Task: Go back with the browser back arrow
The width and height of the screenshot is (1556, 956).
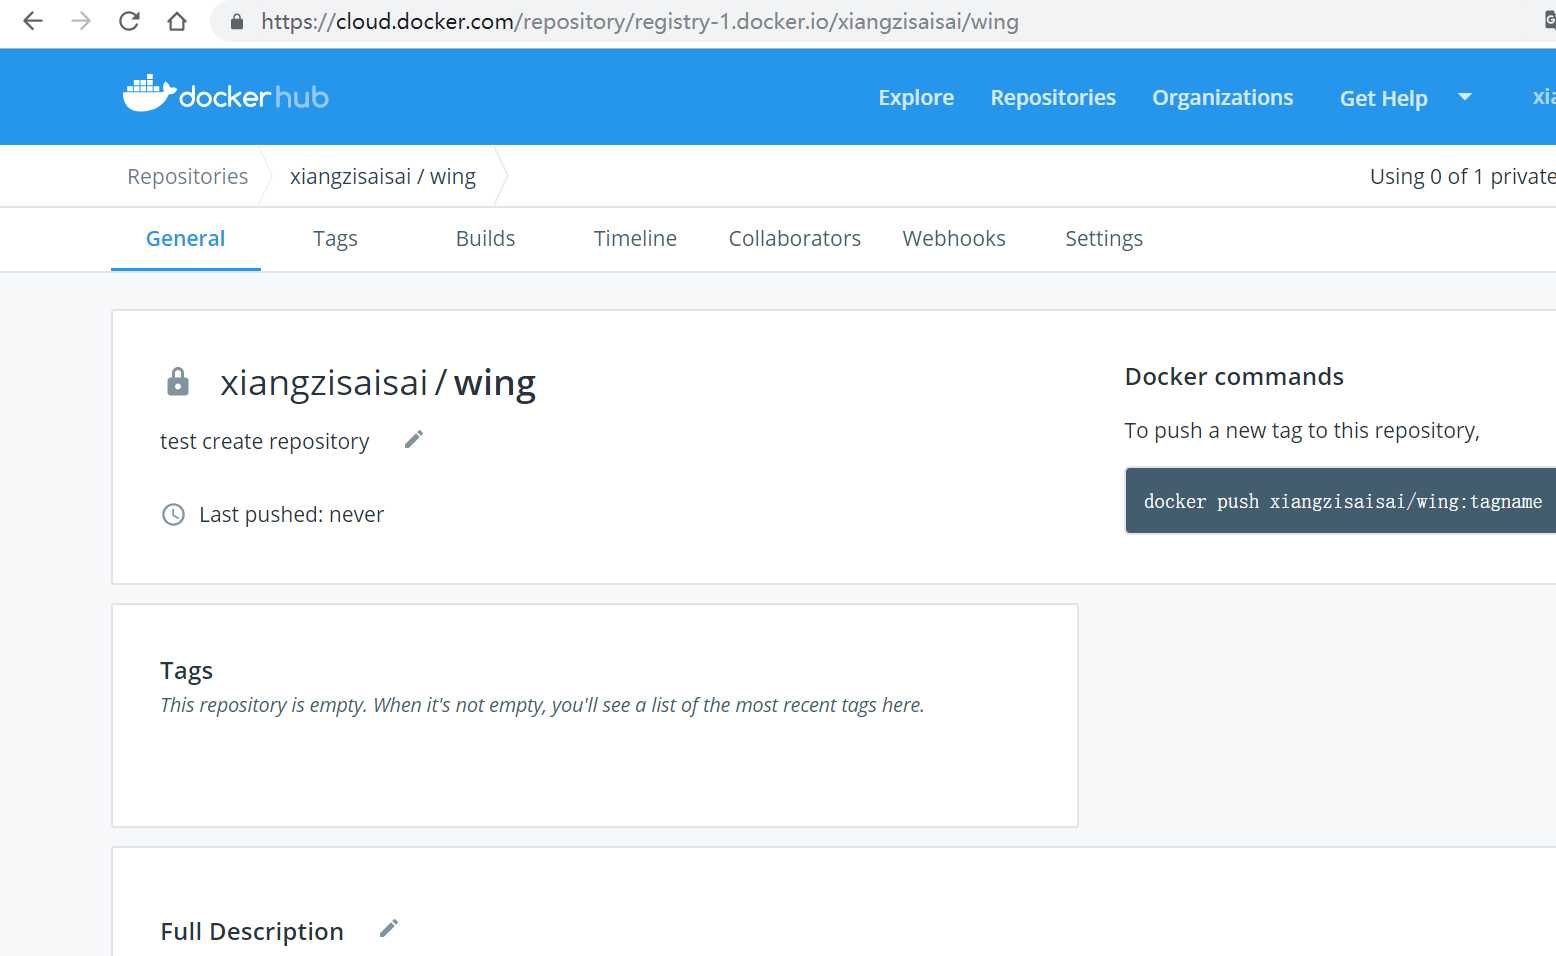Action: 33,21
